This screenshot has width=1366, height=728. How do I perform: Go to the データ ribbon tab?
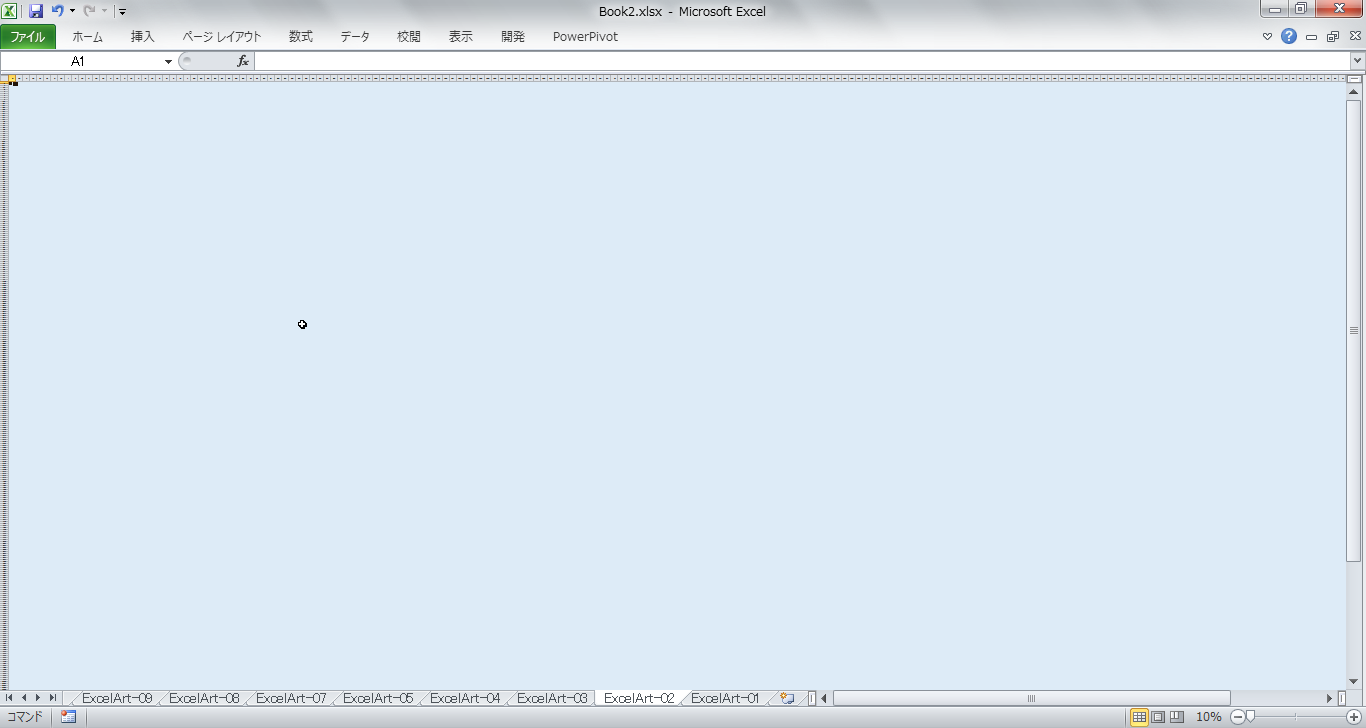355,37
